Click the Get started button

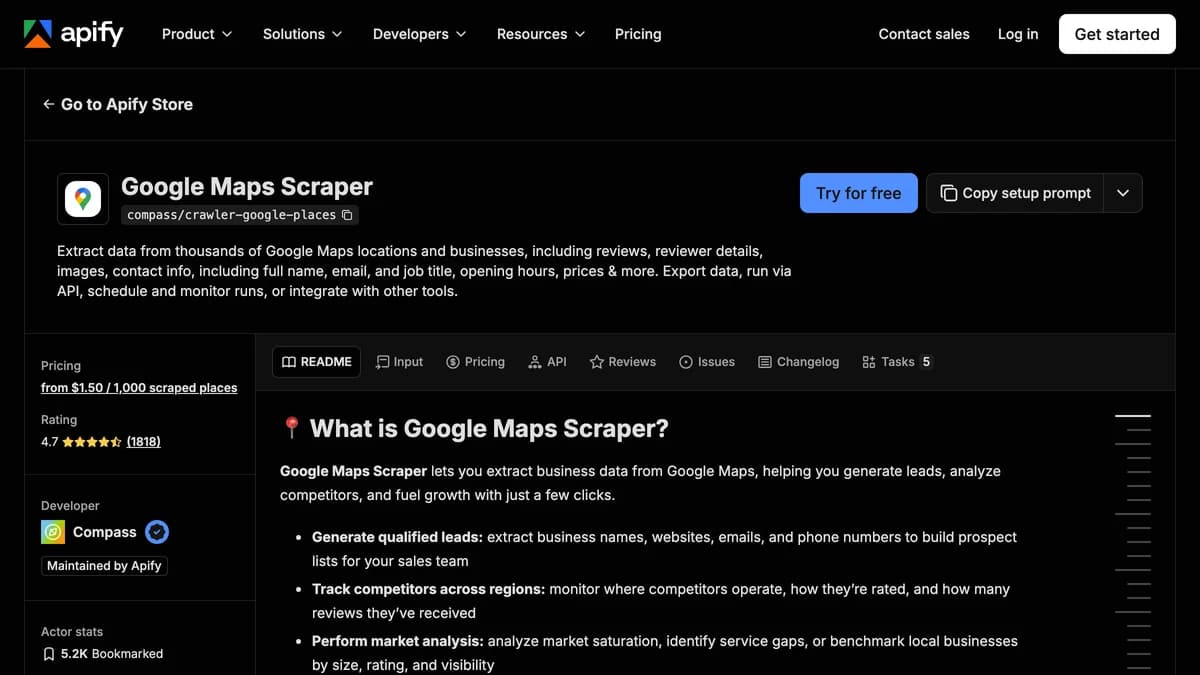click(x=1117, y=34)
